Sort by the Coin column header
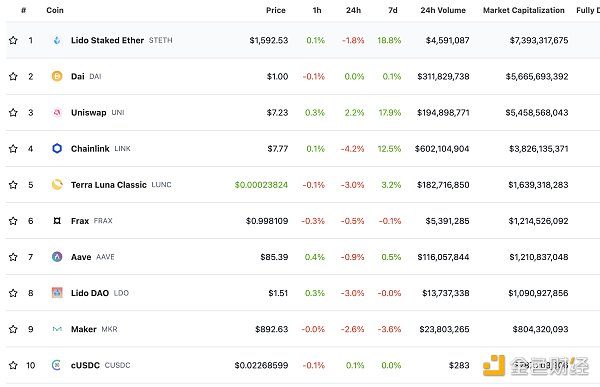The width and height of the screenshot is (600, 387). (55, 10)
